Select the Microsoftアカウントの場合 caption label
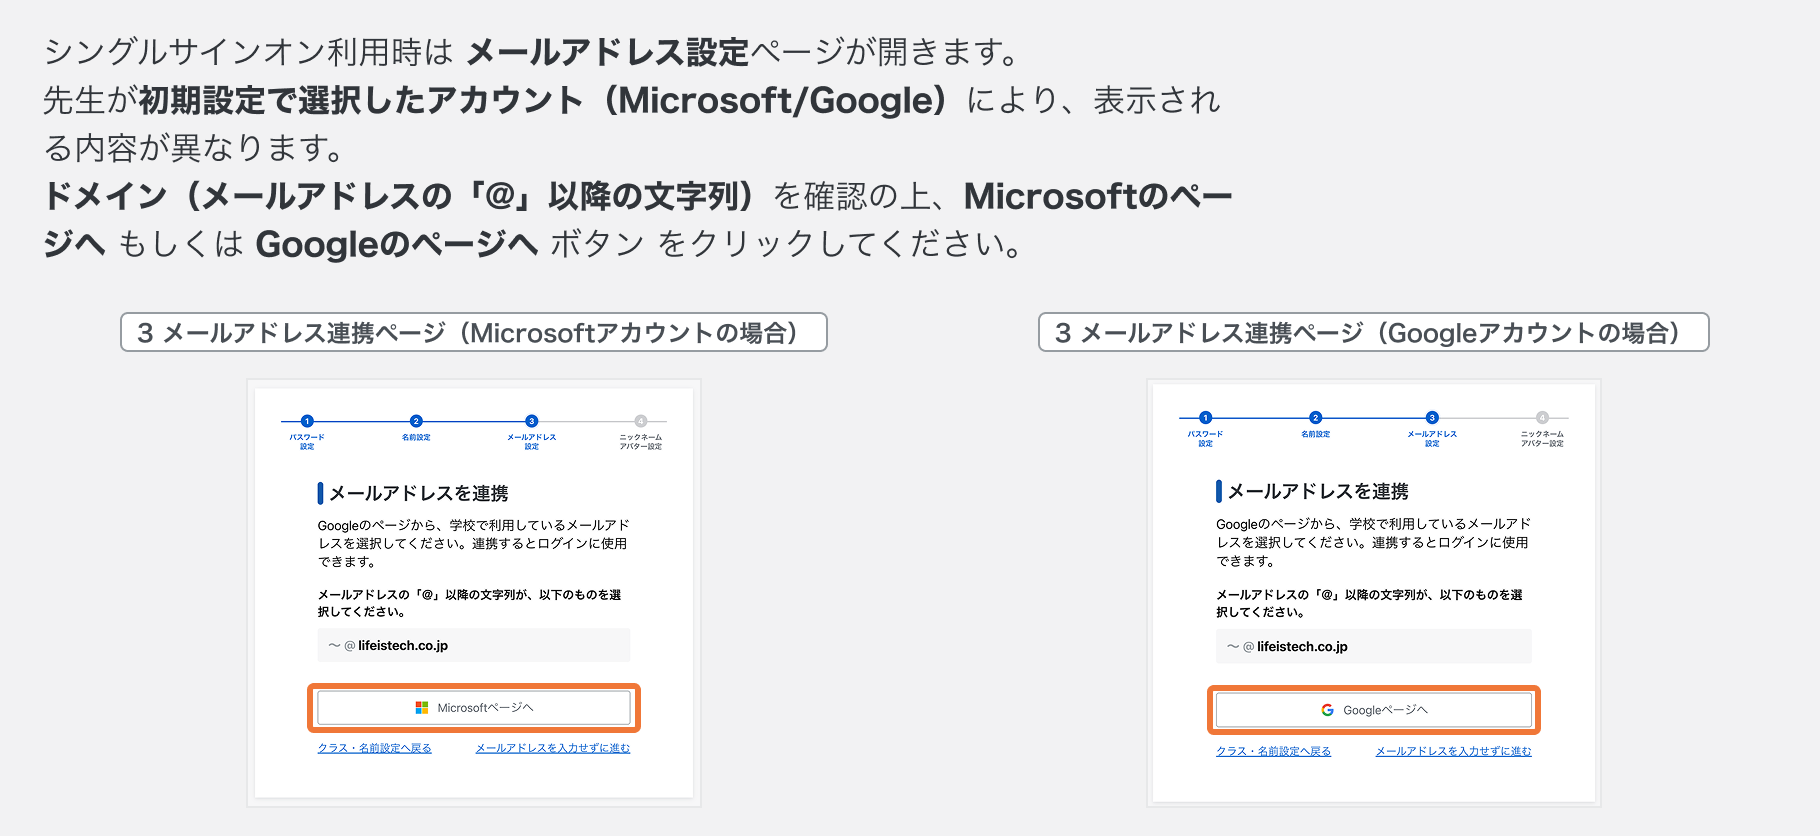The height and width of the screenshot is (836, 1820). [x=473, y=333]
